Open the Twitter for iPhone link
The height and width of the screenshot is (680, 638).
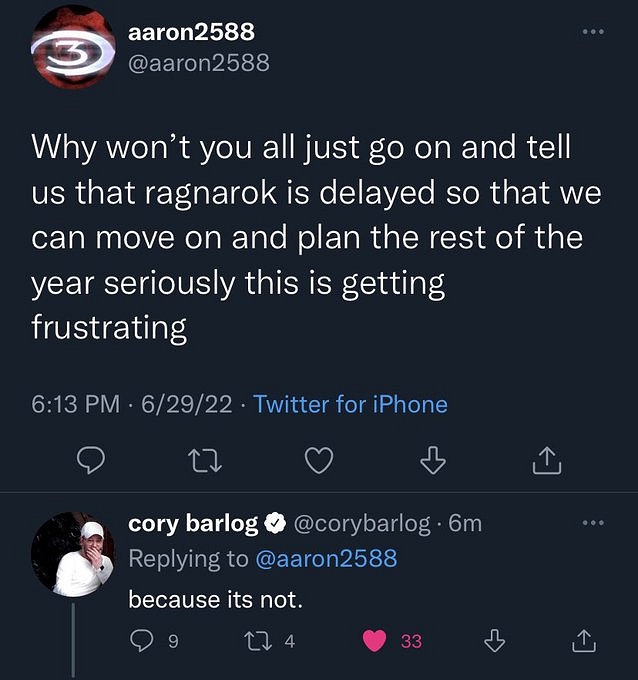(x=350, y=404)
